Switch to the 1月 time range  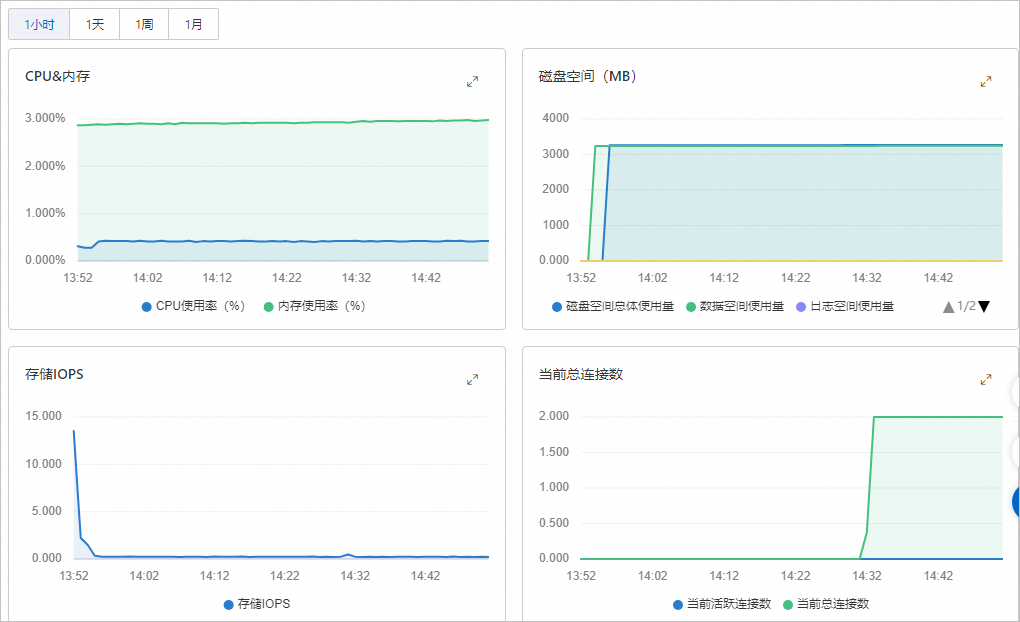point(193,24)
